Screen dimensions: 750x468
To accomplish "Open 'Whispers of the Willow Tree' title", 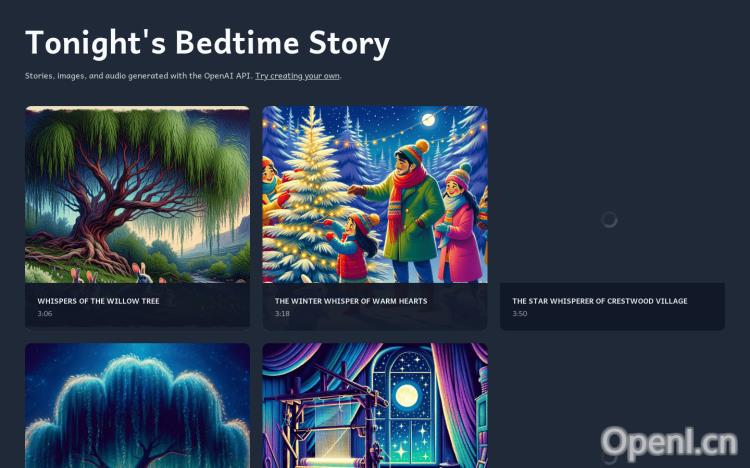I will [98, 301].
